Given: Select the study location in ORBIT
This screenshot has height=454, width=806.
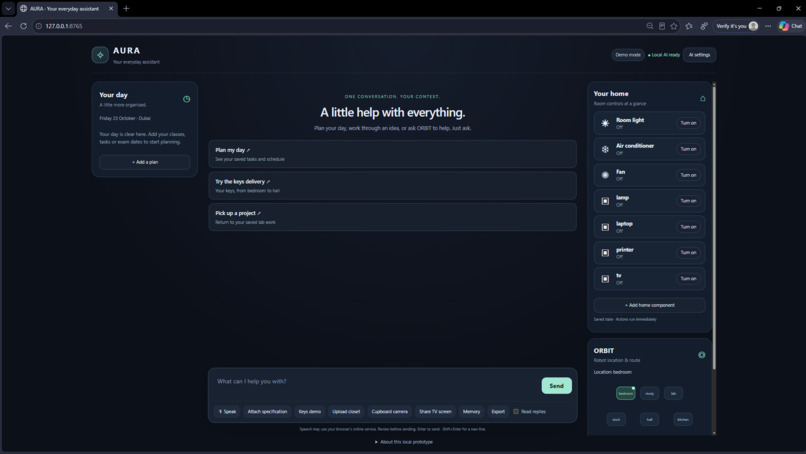Looking at the screenshot, I should coord(649,393).
